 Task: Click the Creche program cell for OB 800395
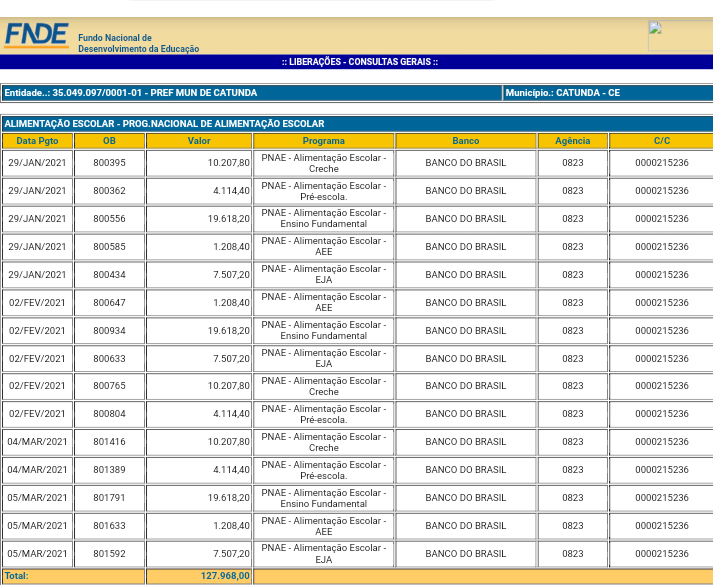click(323, 163)
